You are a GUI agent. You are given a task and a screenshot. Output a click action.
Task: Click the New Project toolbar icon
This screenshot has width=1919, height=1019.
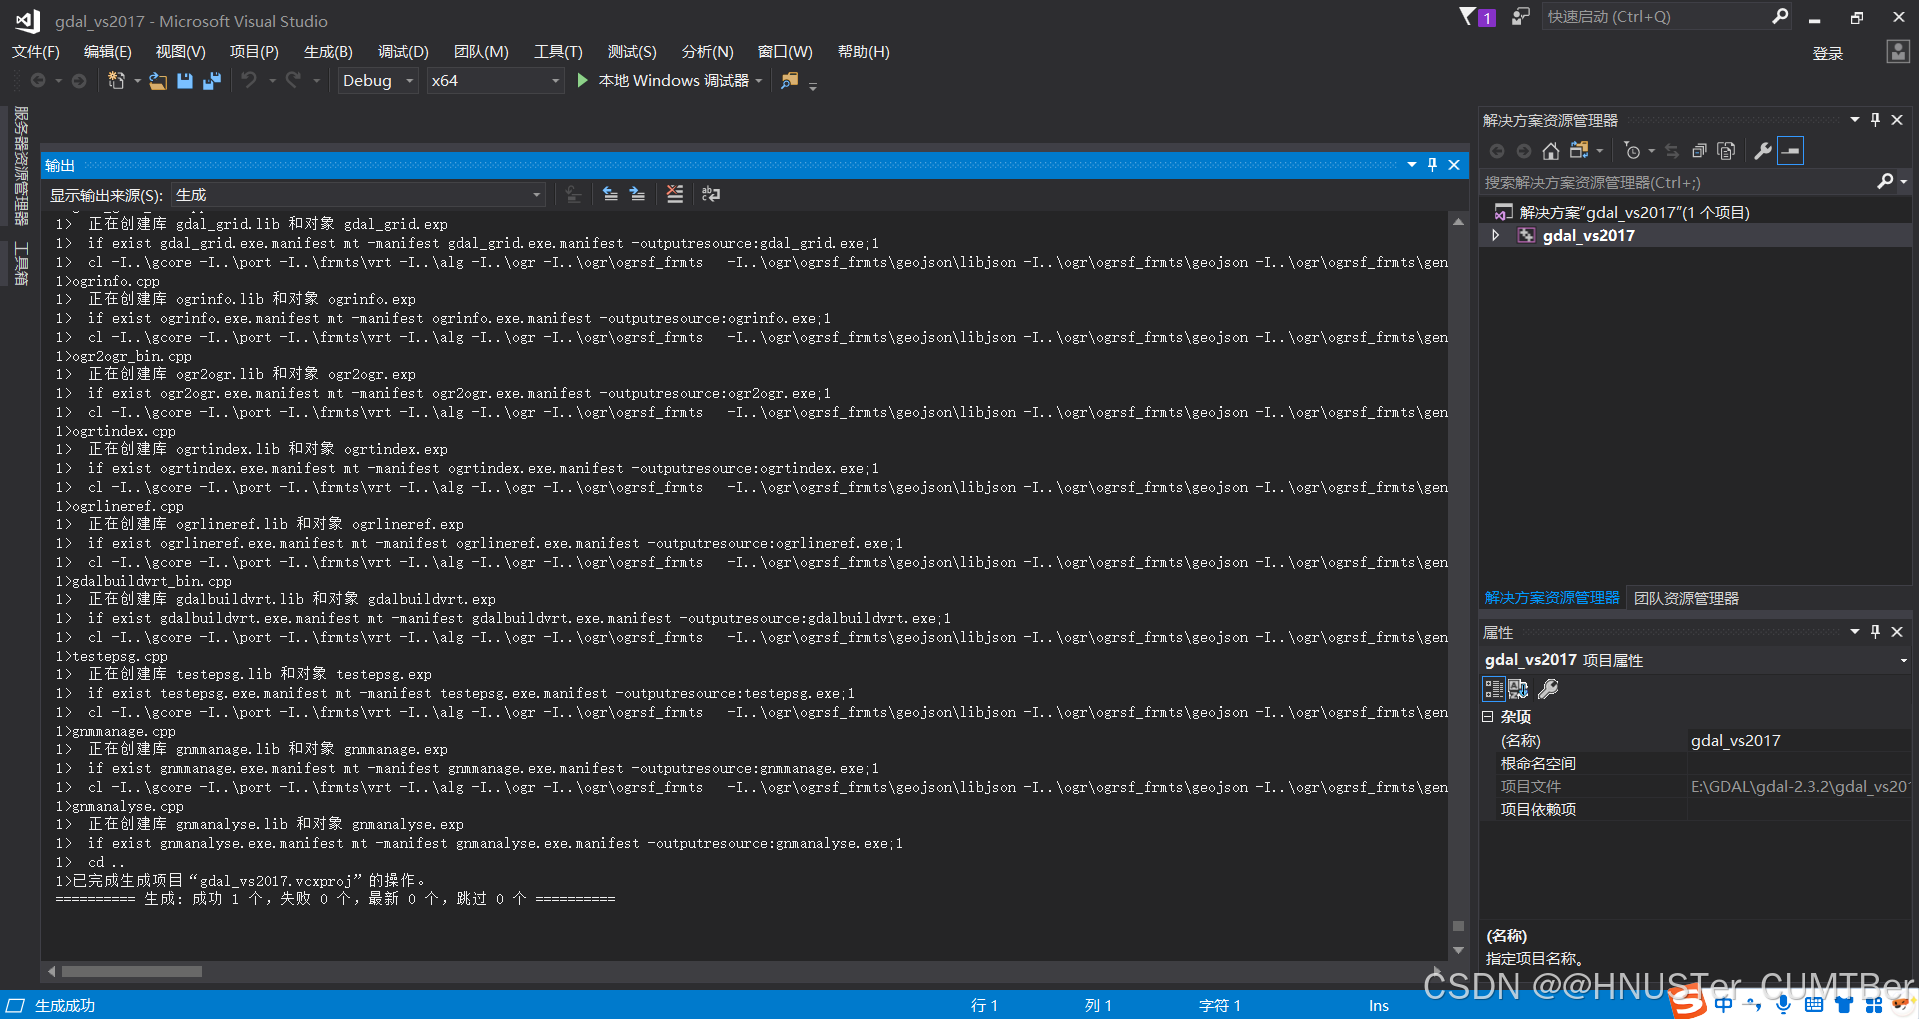116,81
